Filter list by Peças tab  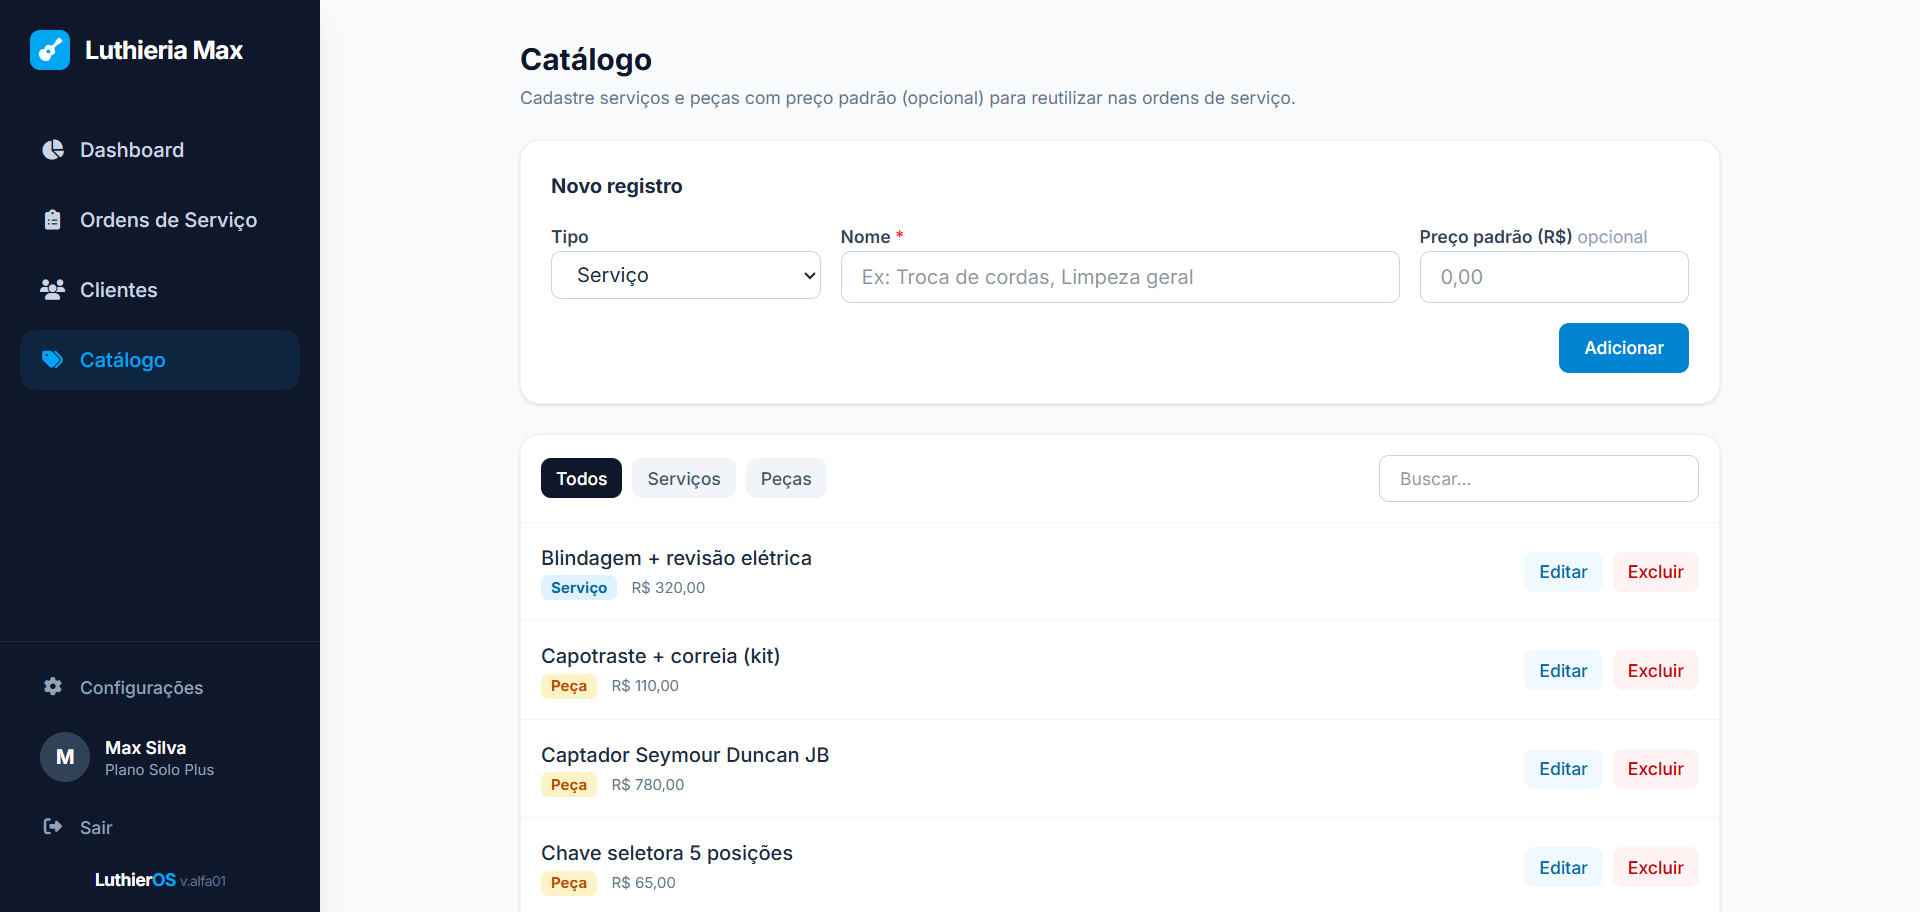[786, 478]
